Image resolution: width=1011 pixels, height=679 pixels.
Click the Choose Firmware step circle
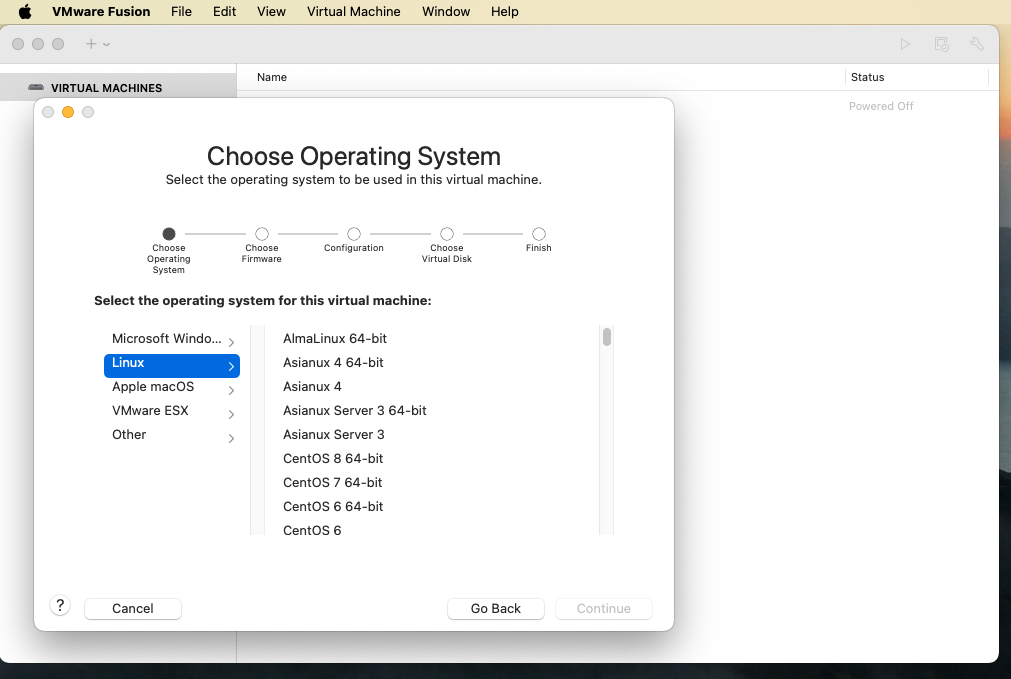coord(262,233)
